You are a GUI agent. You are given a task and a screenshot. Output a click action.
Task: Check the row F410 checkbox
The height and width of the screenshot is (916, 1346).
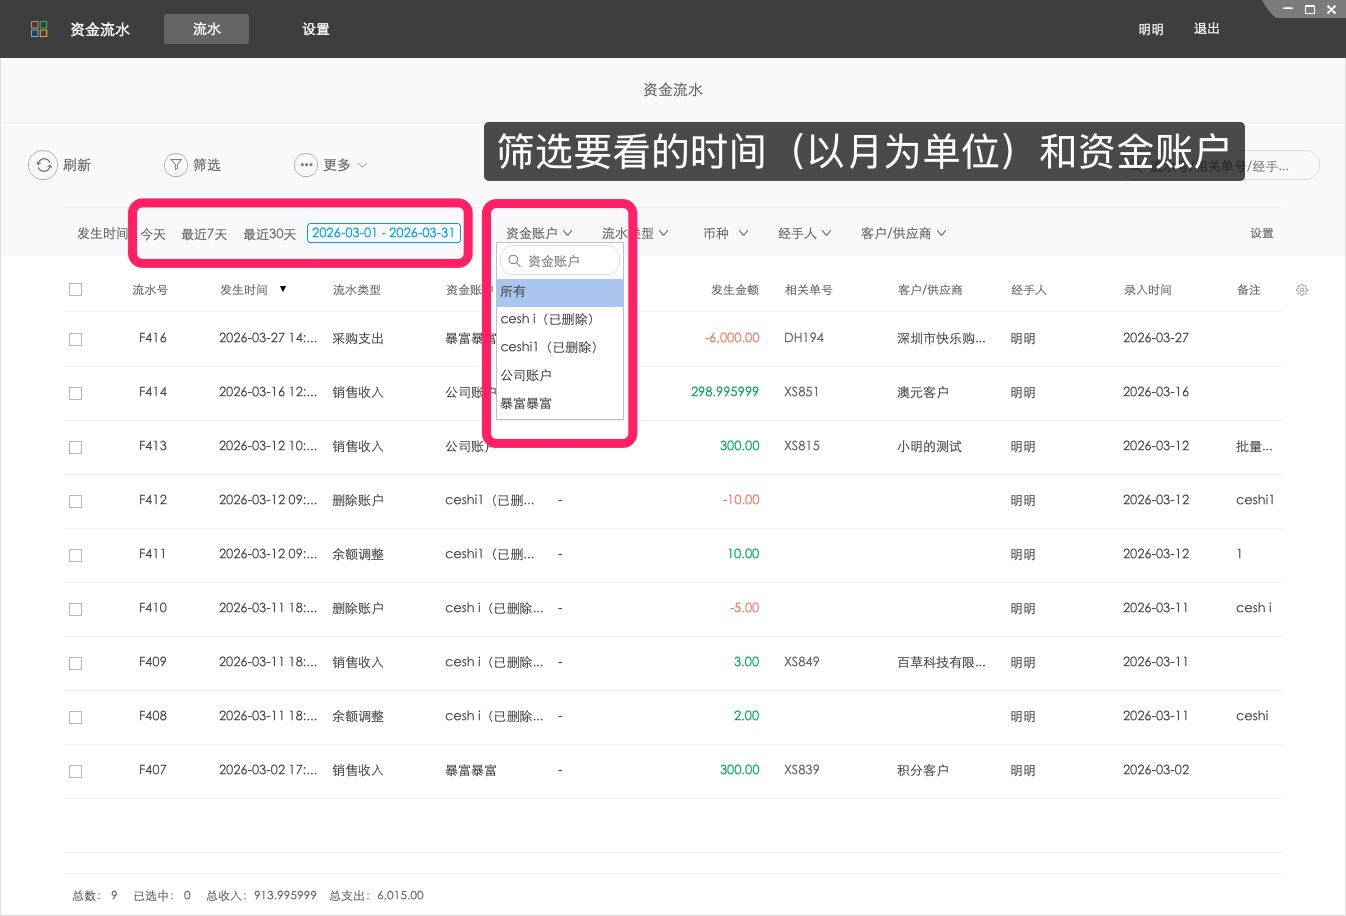75,610
